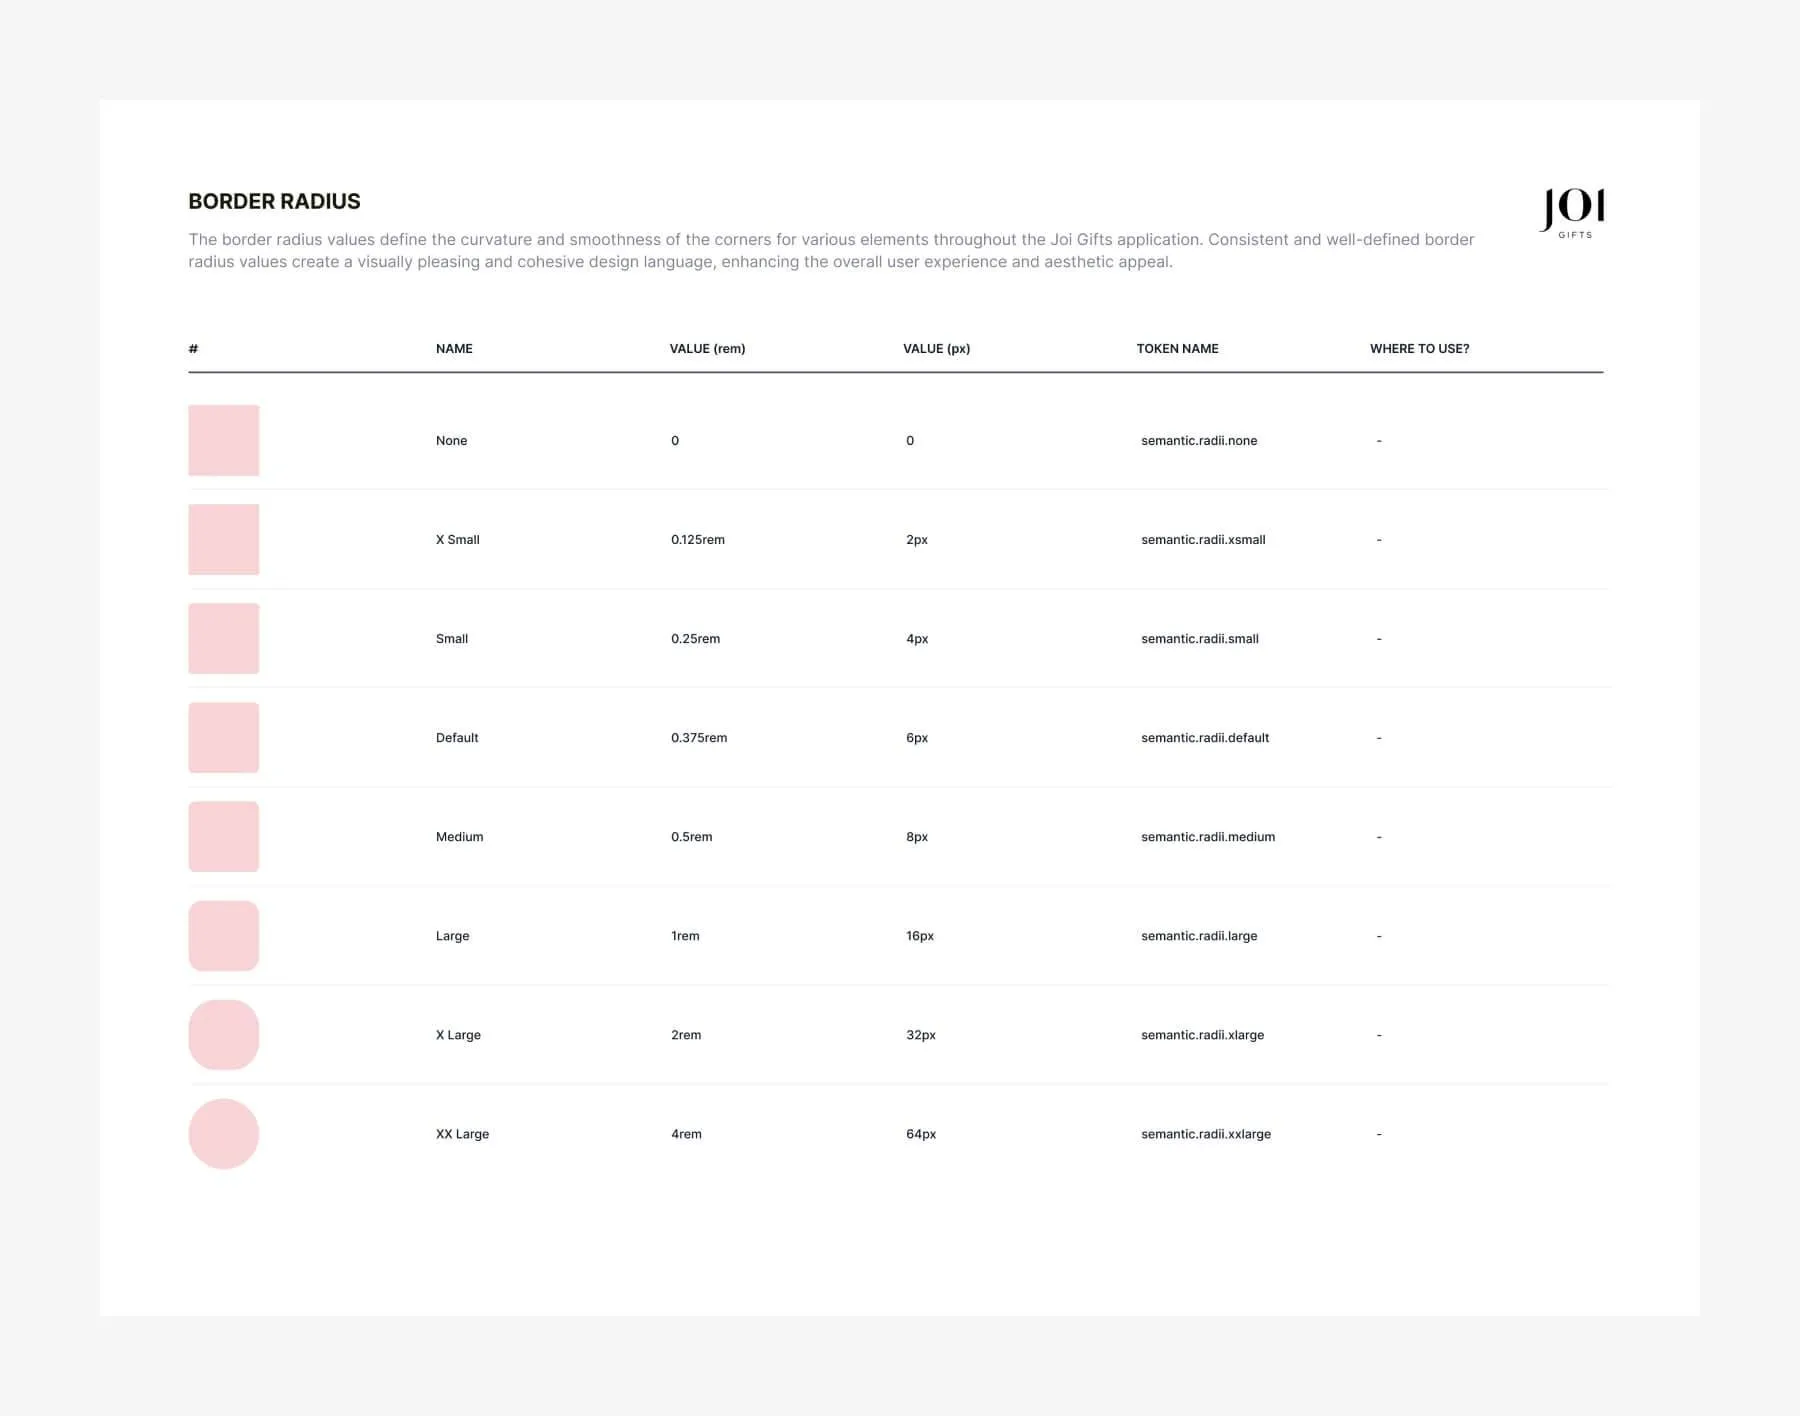Click the 'X Small' name cell

457,539
